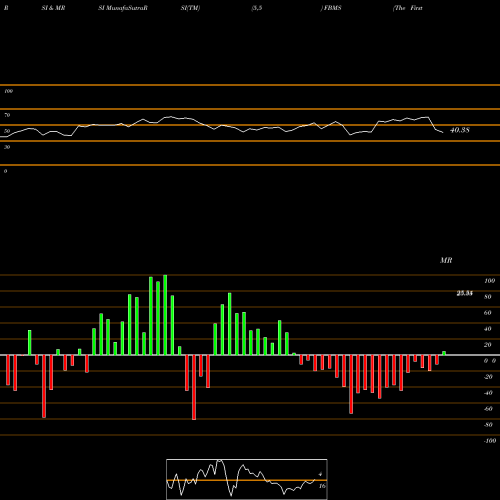Click MR axis label 60
Viewport: 500px width, 500px height.
(x=488, y=313)
